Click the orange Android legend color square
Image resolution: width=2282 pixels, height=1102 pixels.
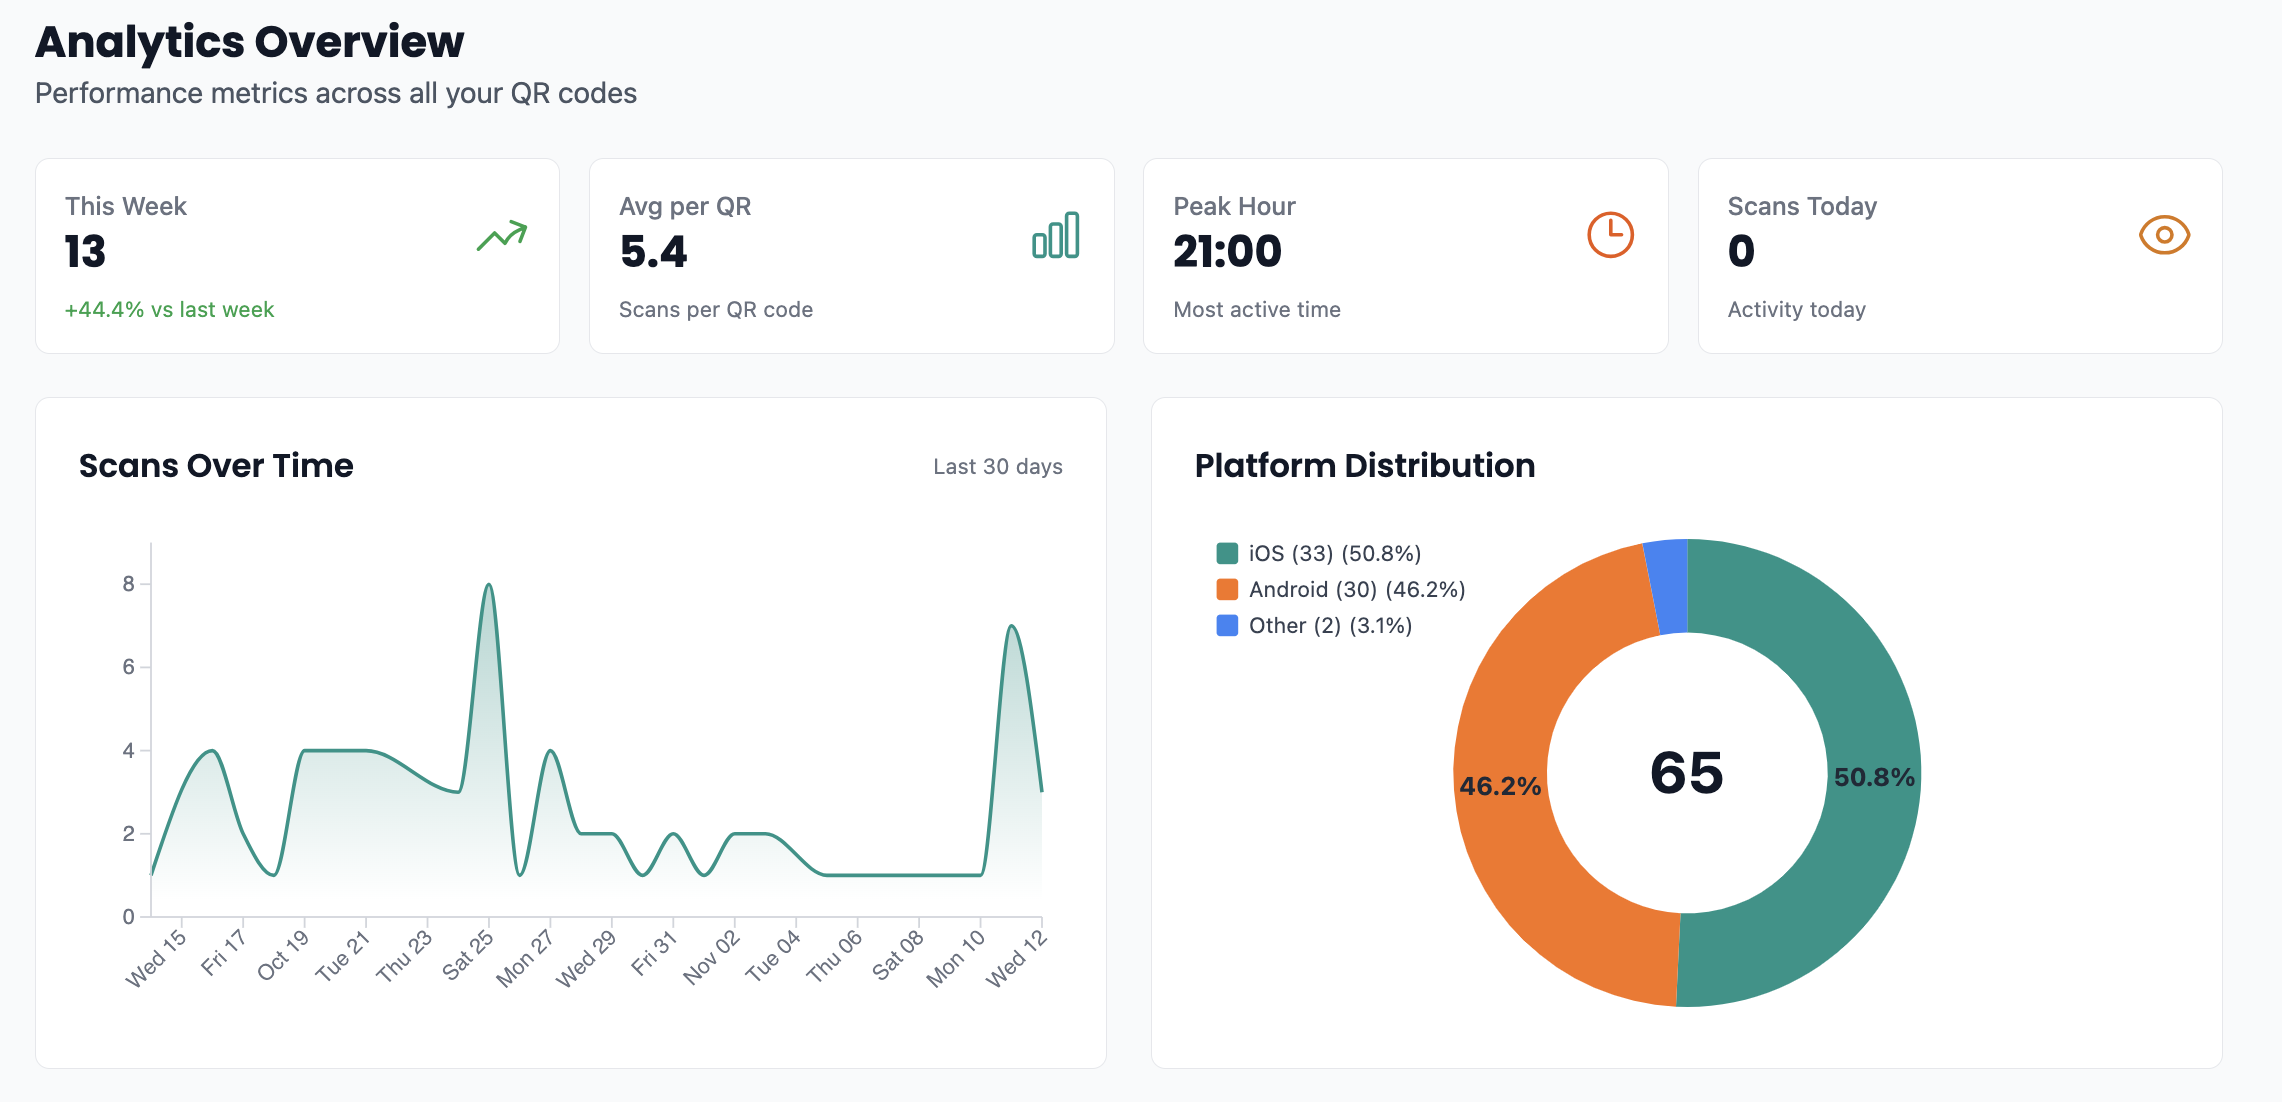point(1226,588)
